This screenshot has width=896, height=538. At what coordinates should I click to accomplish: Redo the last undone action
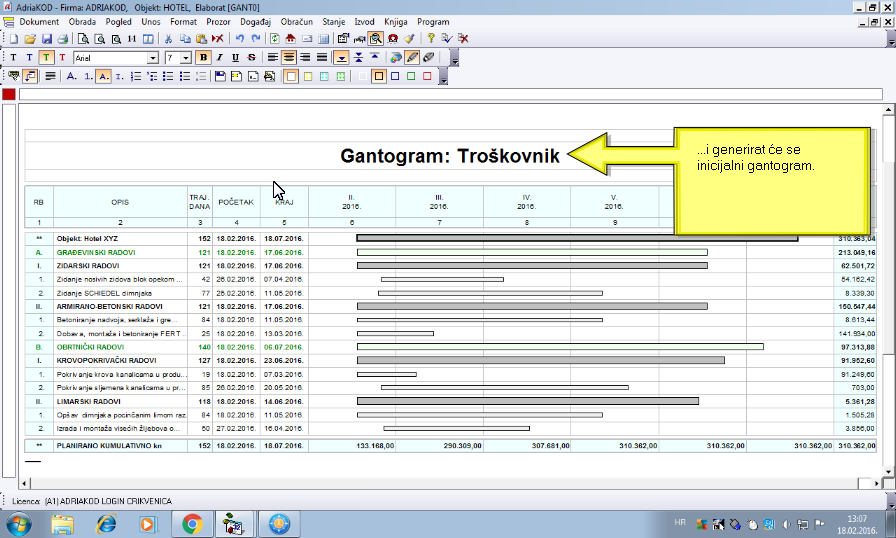(255, 39)
